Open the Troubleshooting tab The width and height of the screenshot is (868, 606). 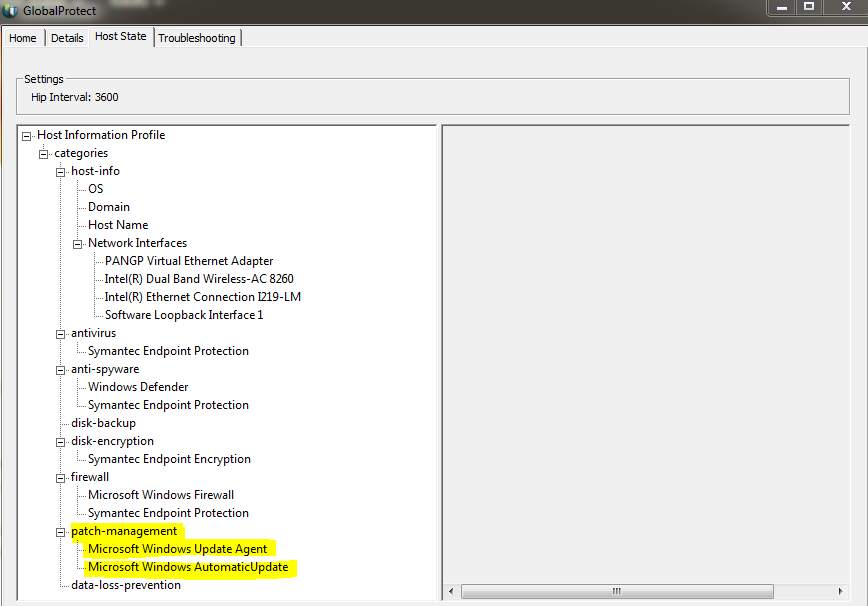pyautogui.click(x=197, y=38)
